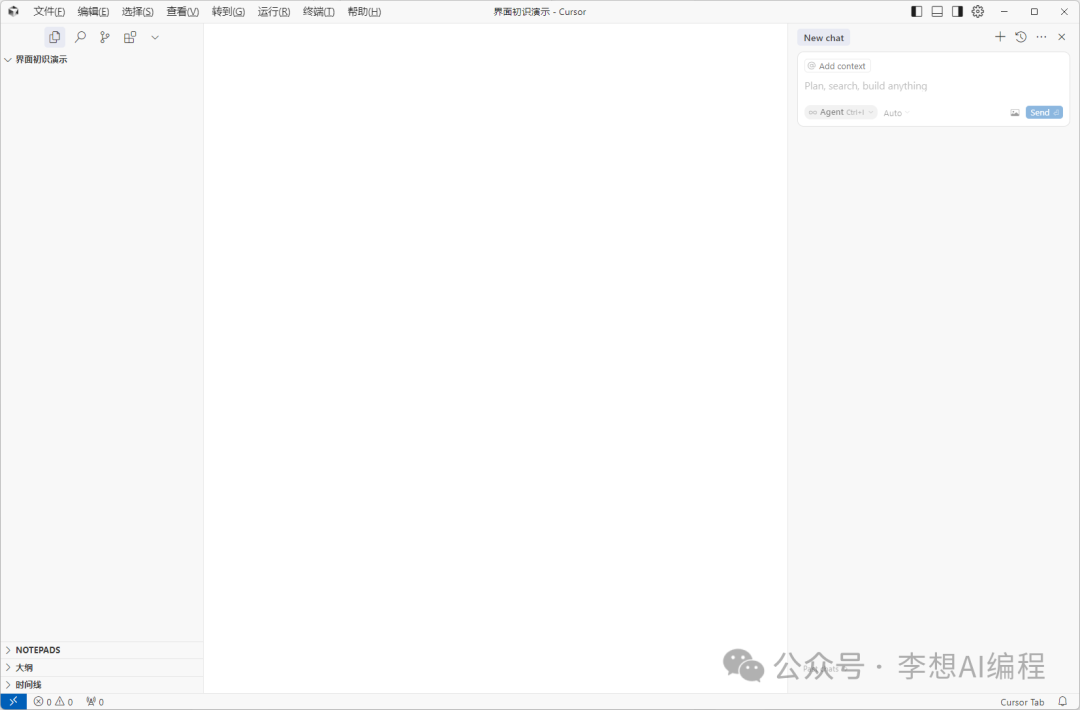Open the 运行(R) menu
Viewport: 1080px width, 710px height.
click(273, 12)
